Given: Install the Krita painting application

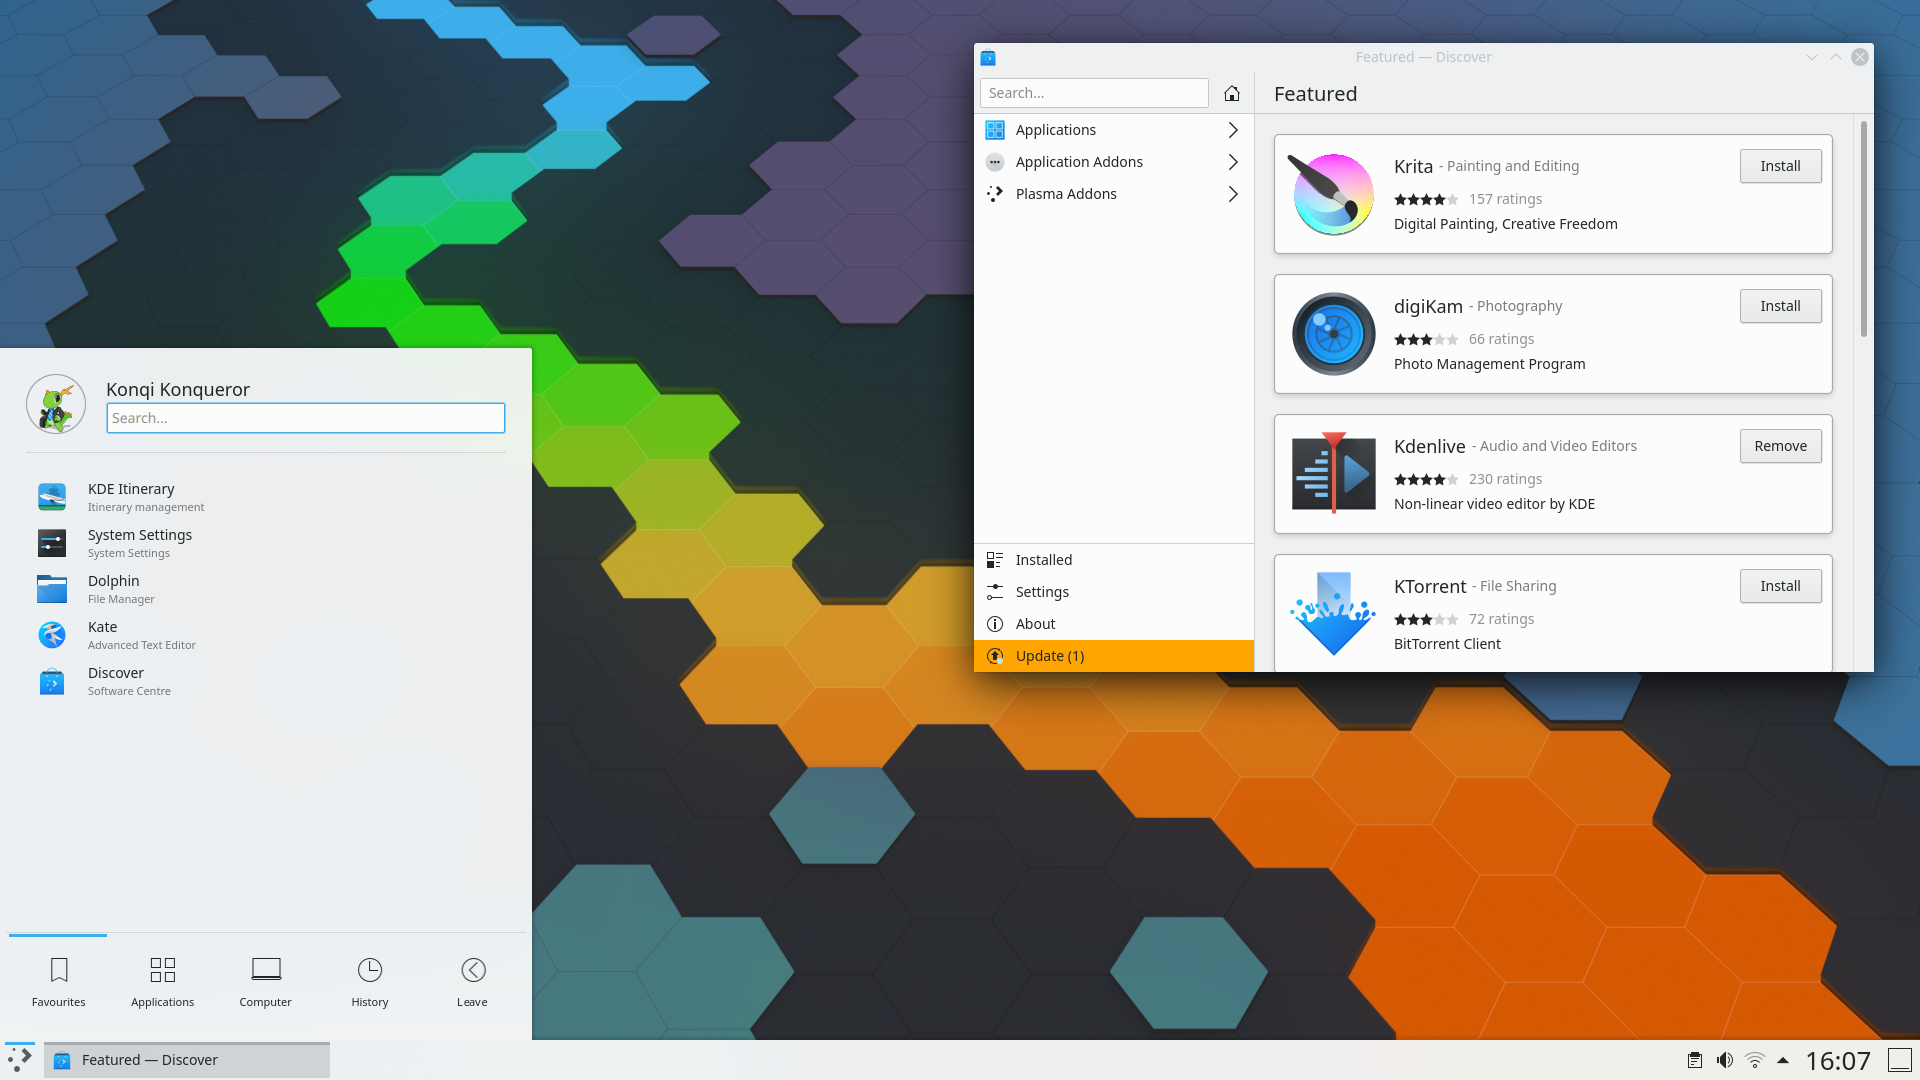Looking at the screenshot, I should point(1780,165).
